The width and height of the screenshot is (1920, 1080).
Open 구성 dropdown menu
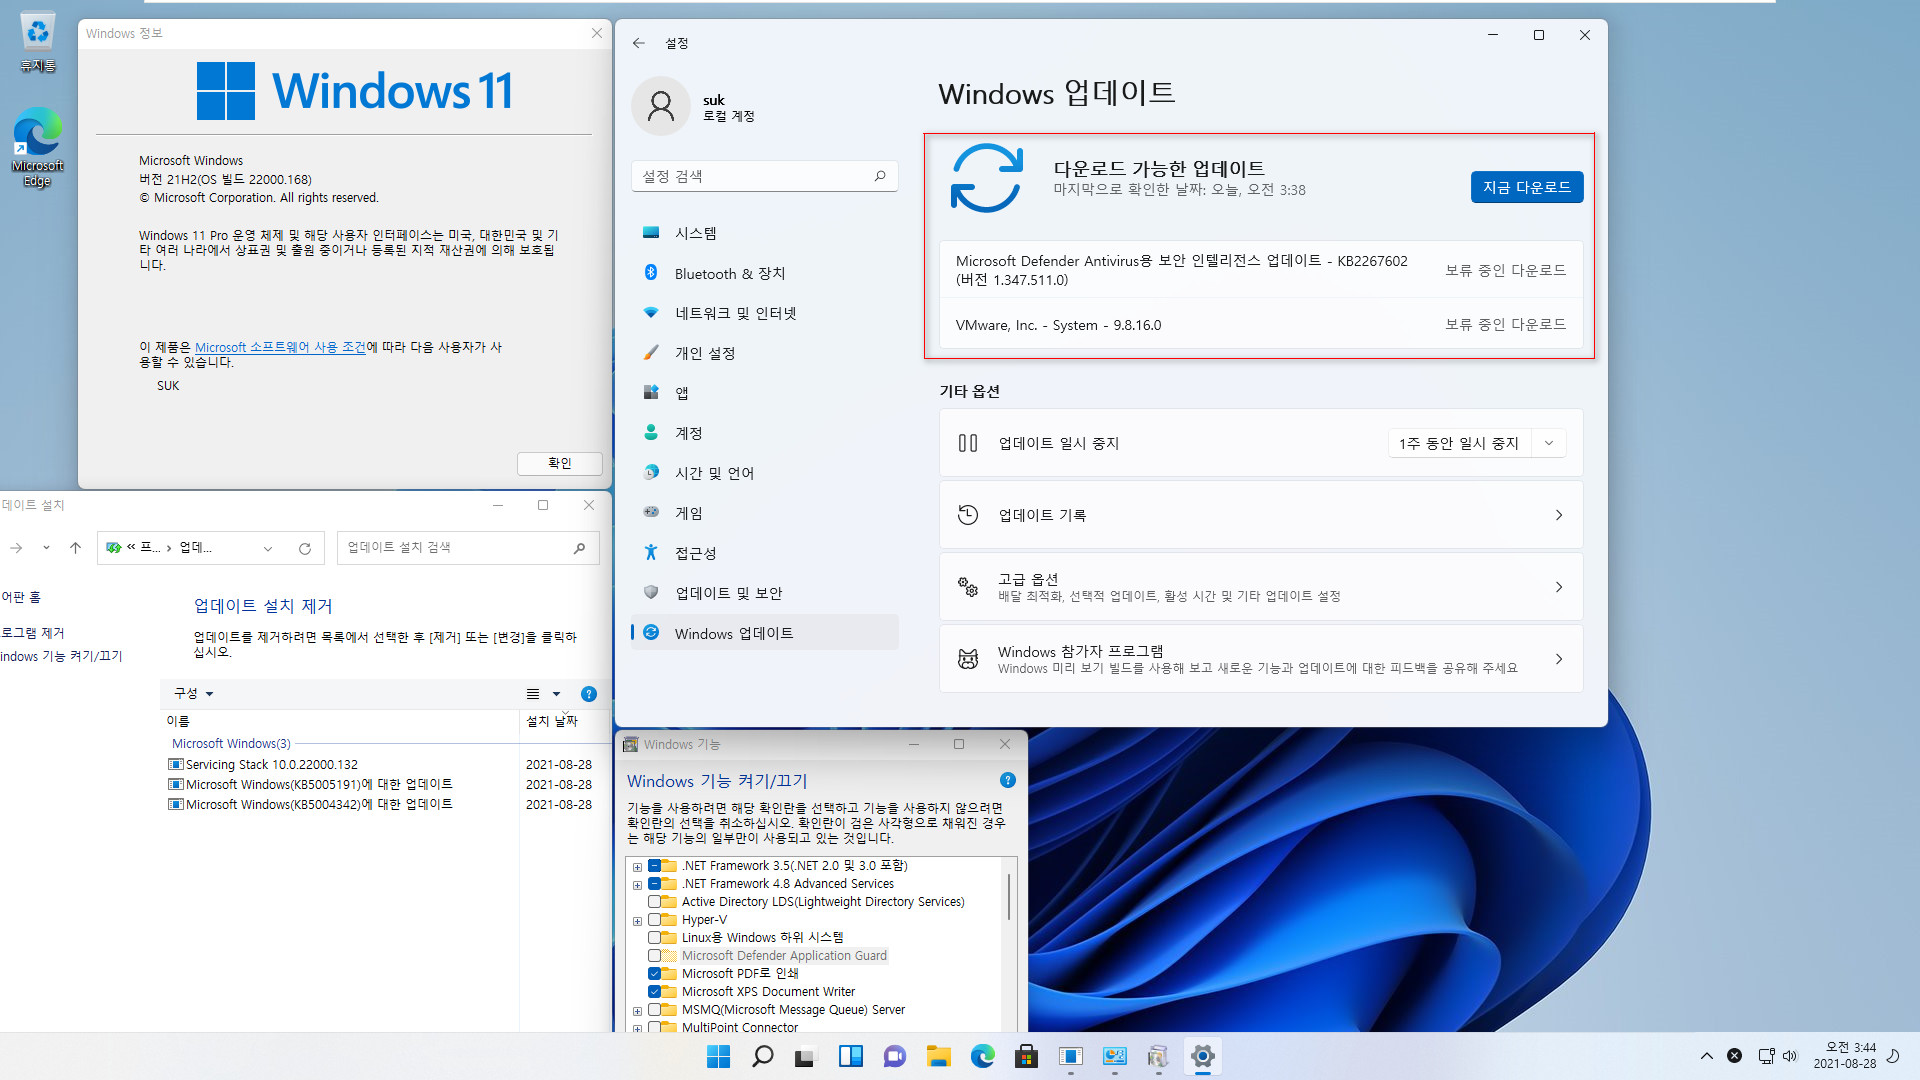[x=194, y=693]
